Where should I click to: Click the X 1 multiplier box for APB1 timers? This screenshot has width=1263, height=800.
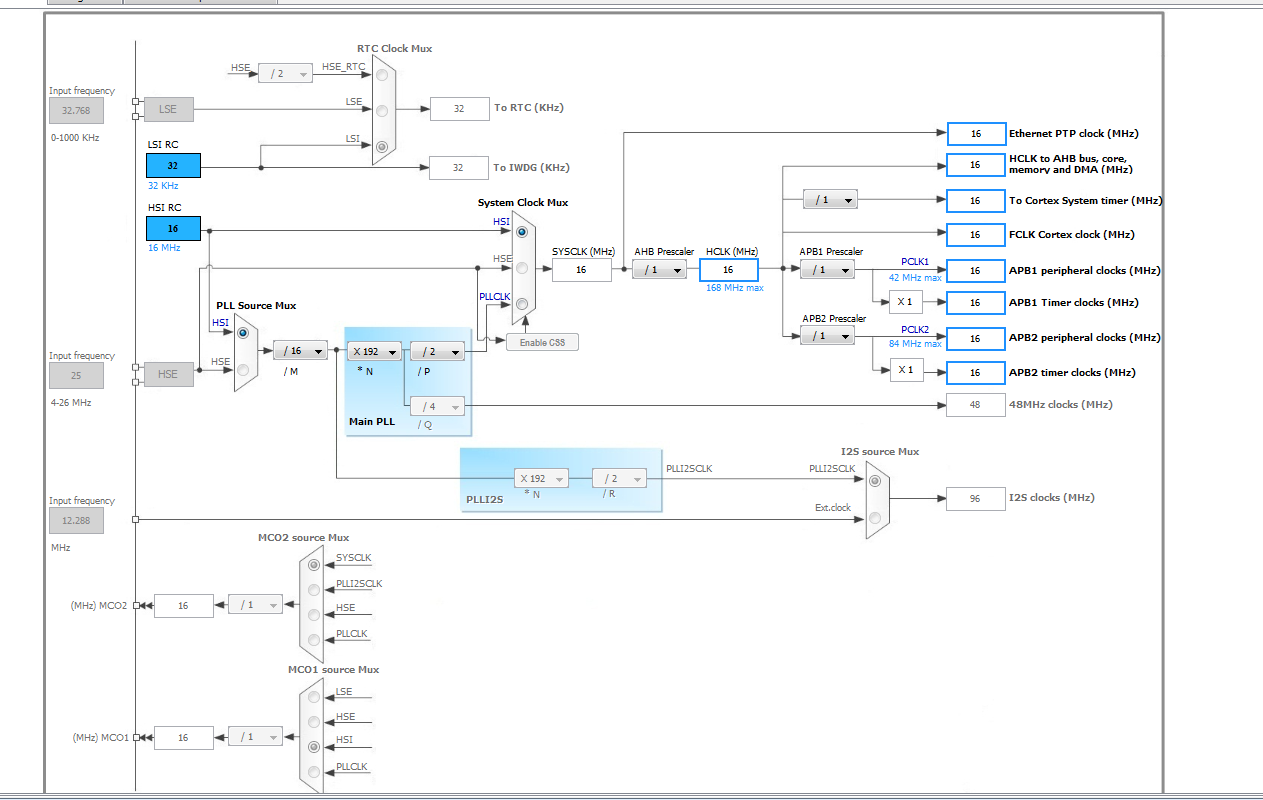[x=906, y=302]
